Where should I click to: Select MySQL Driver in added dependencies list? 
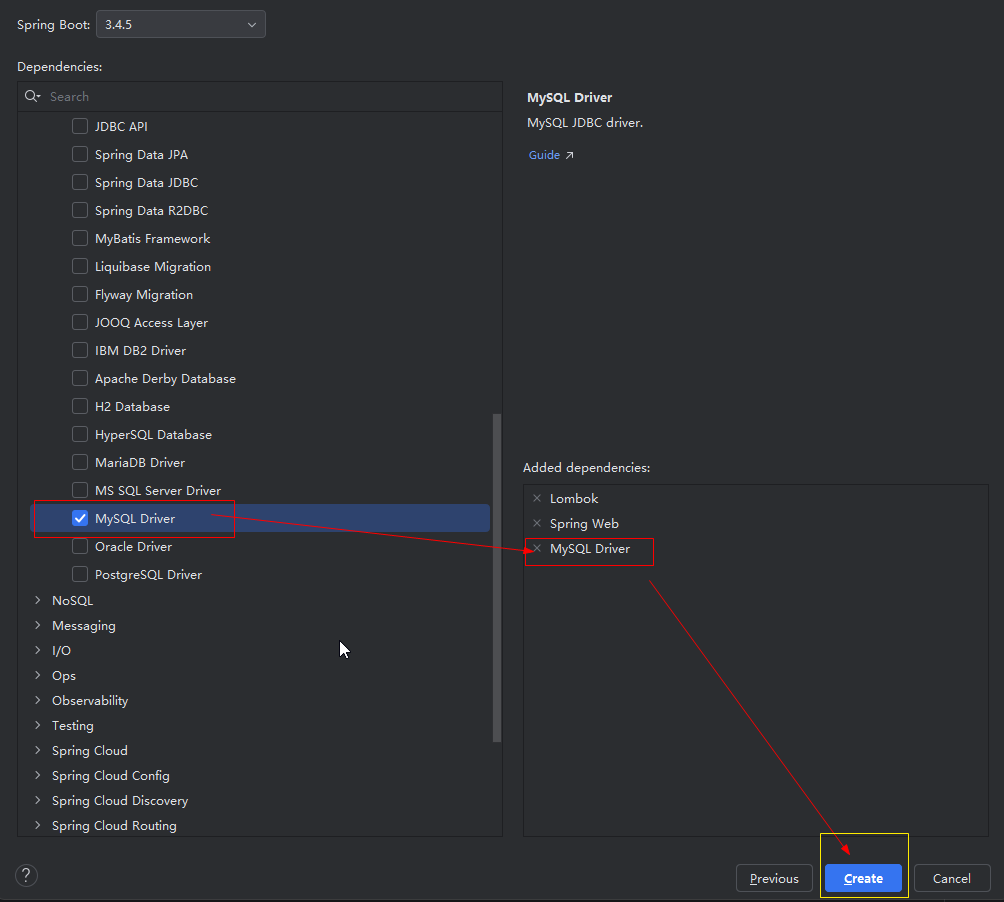click(590, 549)
